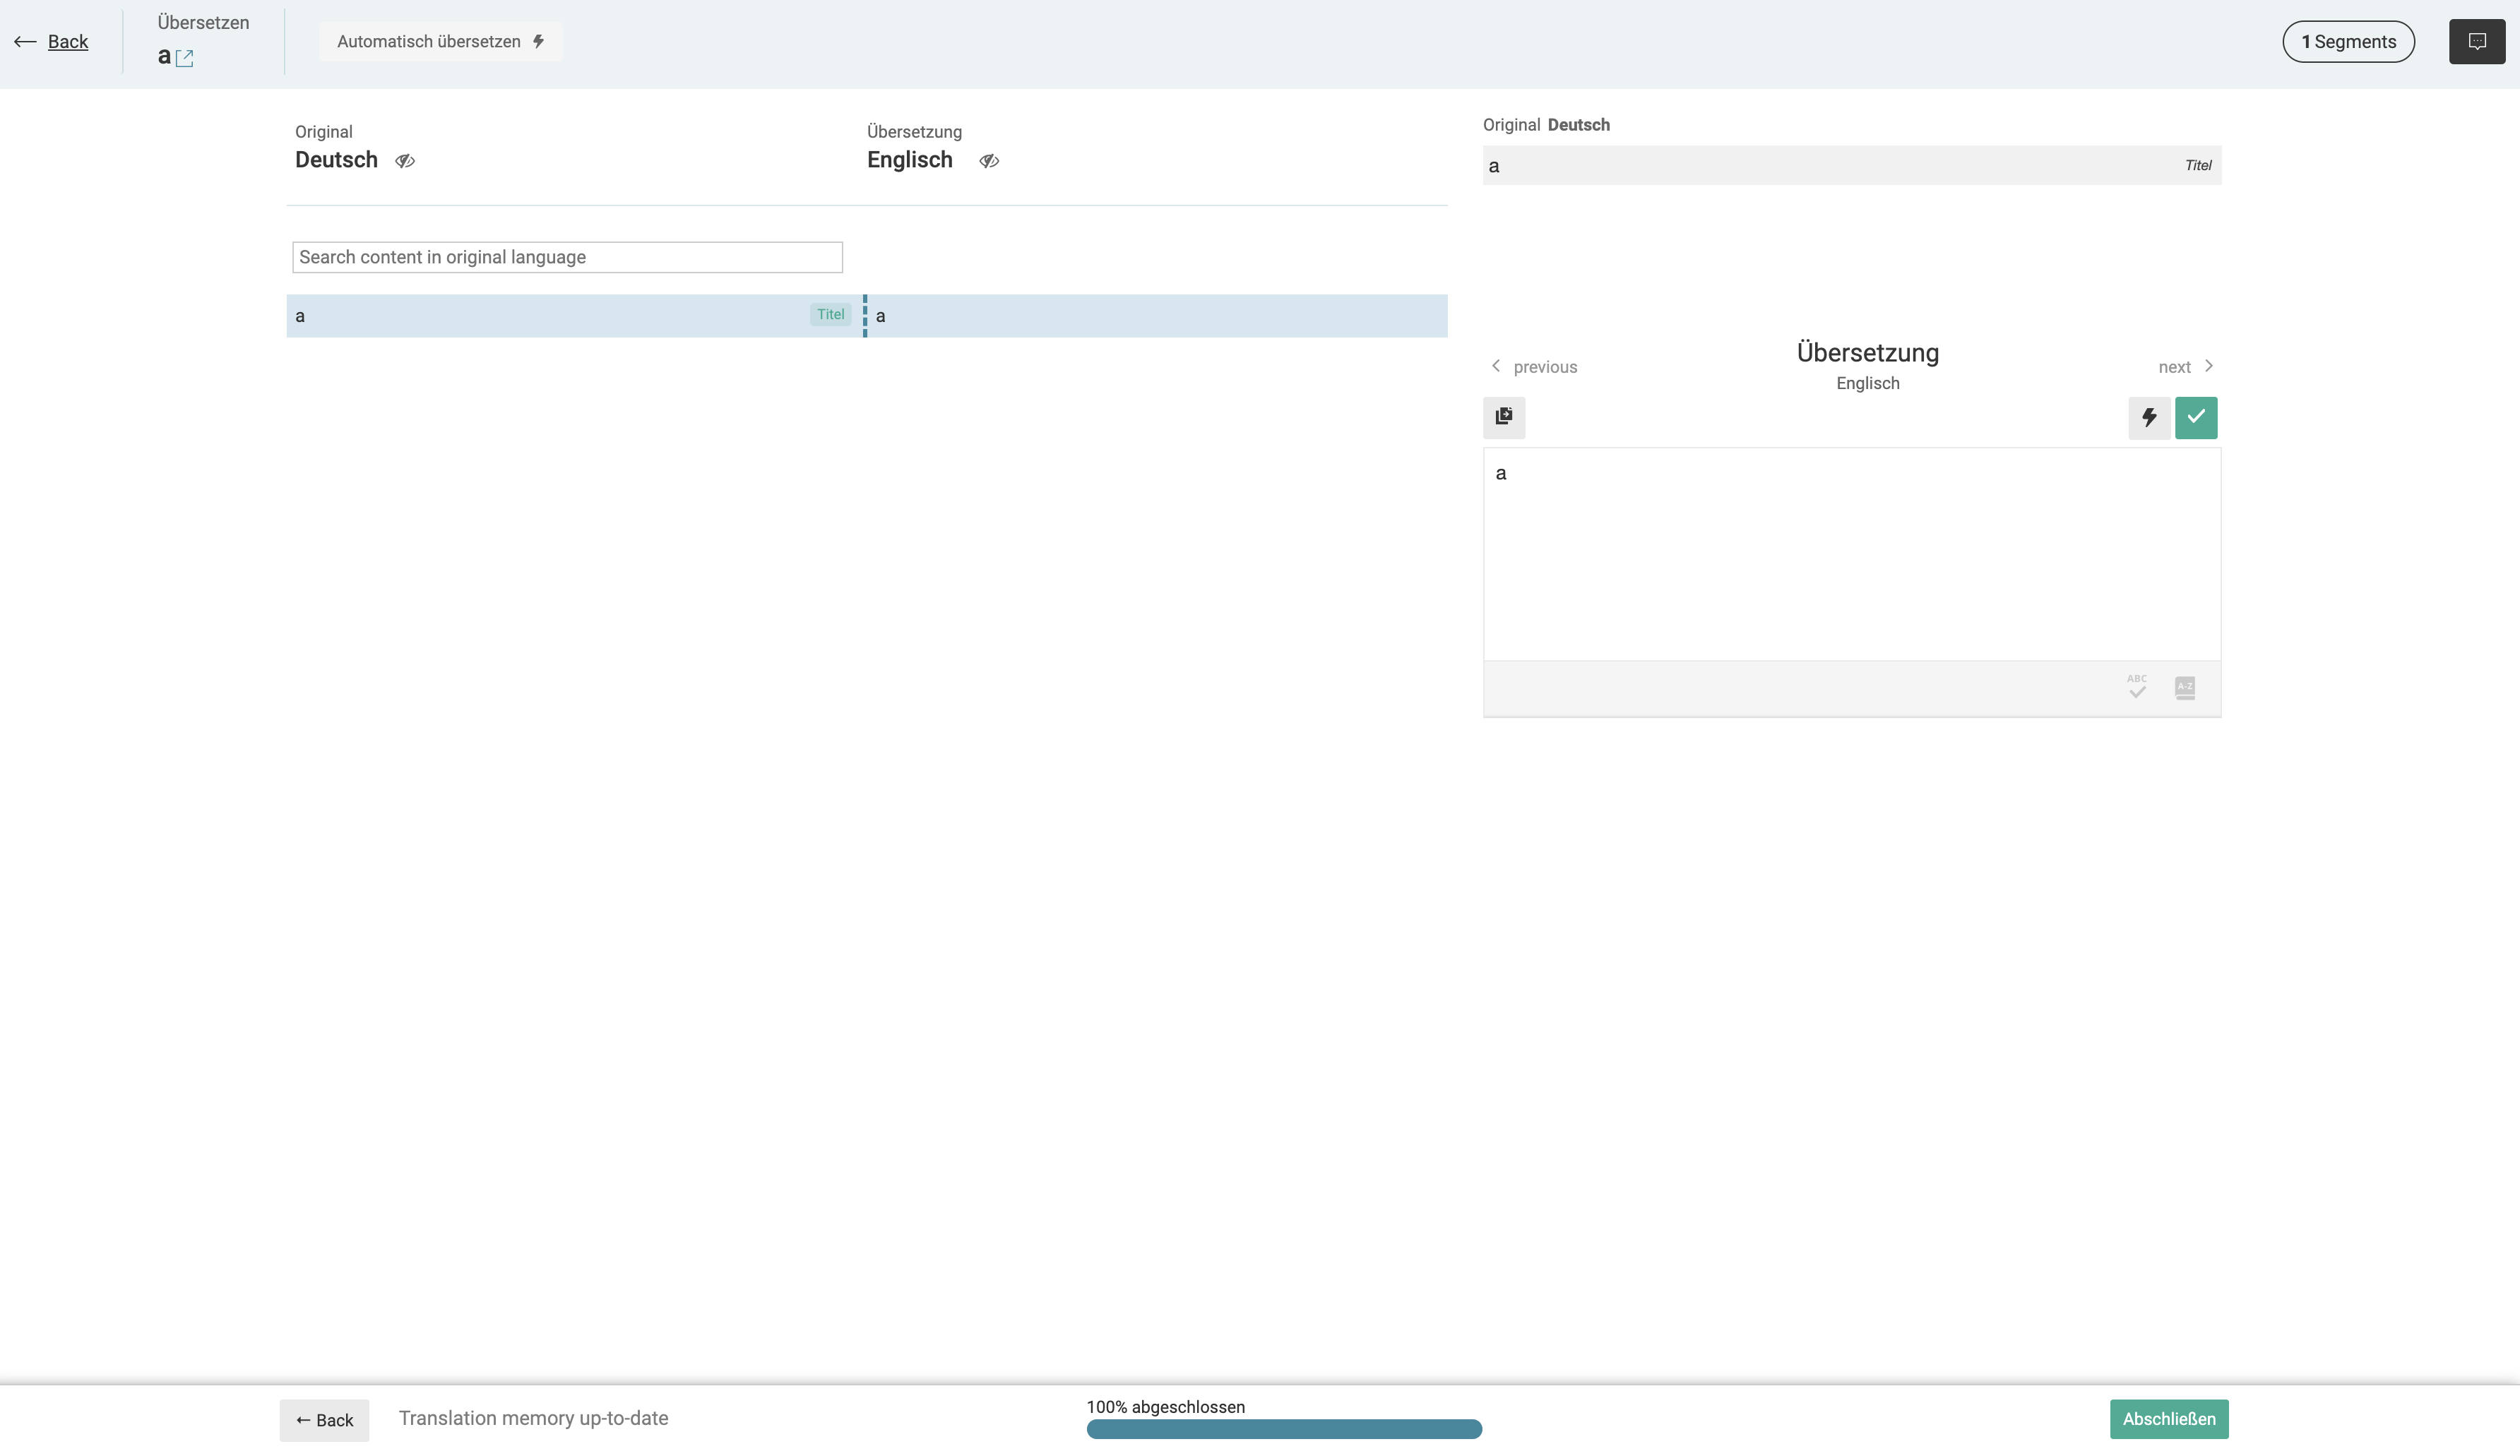Image resolution: width=2520 pixels, height=1456 pixels.
Task: Open document 'a' via external link icon
Action: point(184,58)
